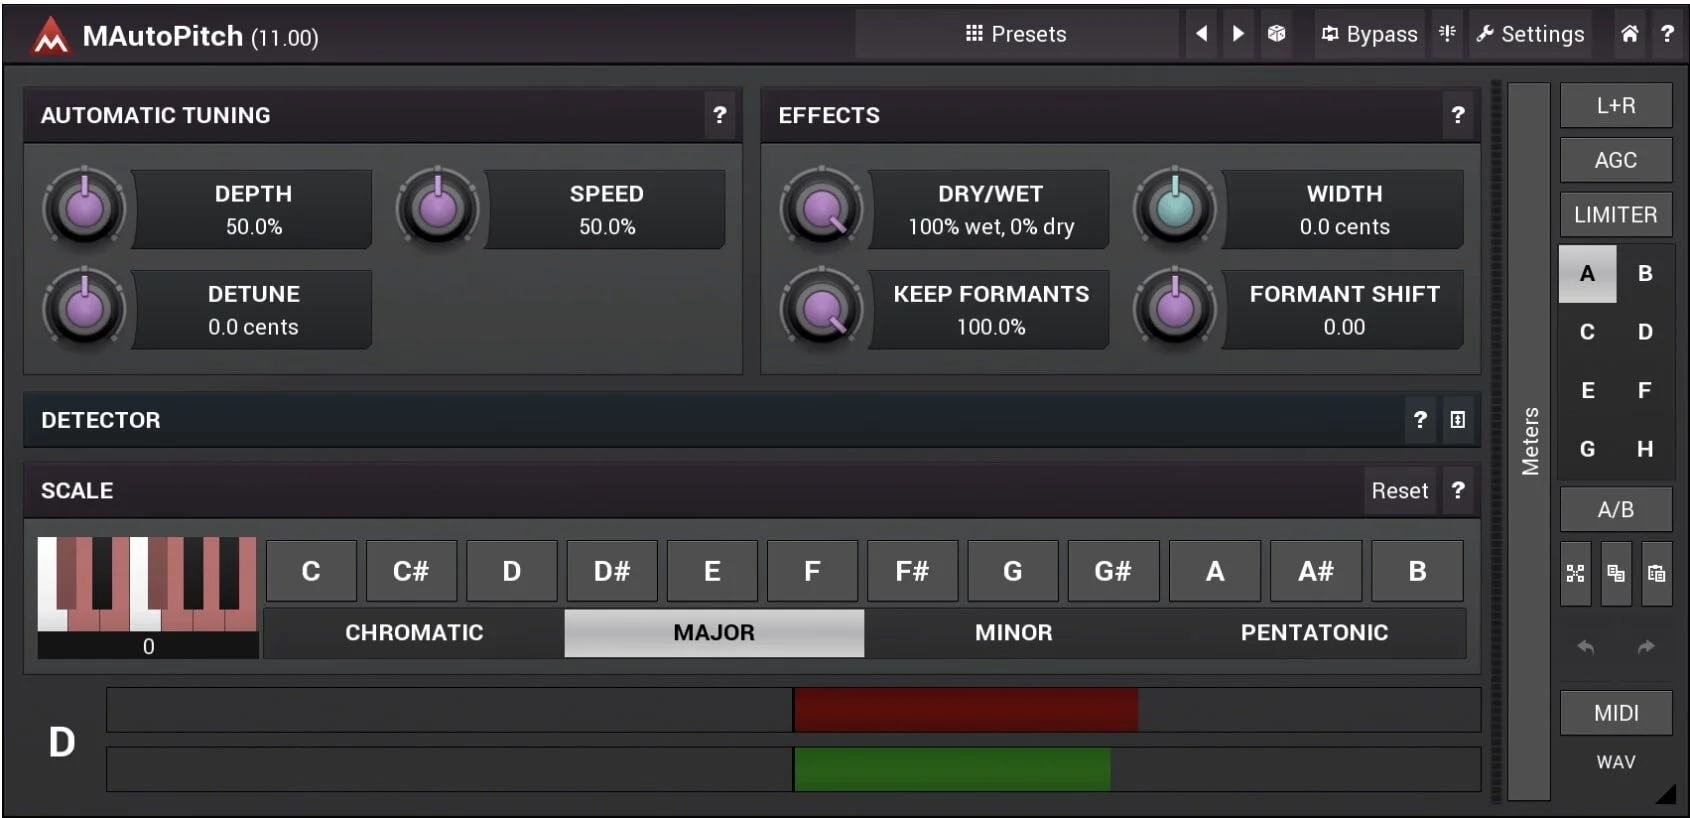Click the A/B comparison button
Viewport: 1690px width, 818px height.
[x=1616, y=510]
